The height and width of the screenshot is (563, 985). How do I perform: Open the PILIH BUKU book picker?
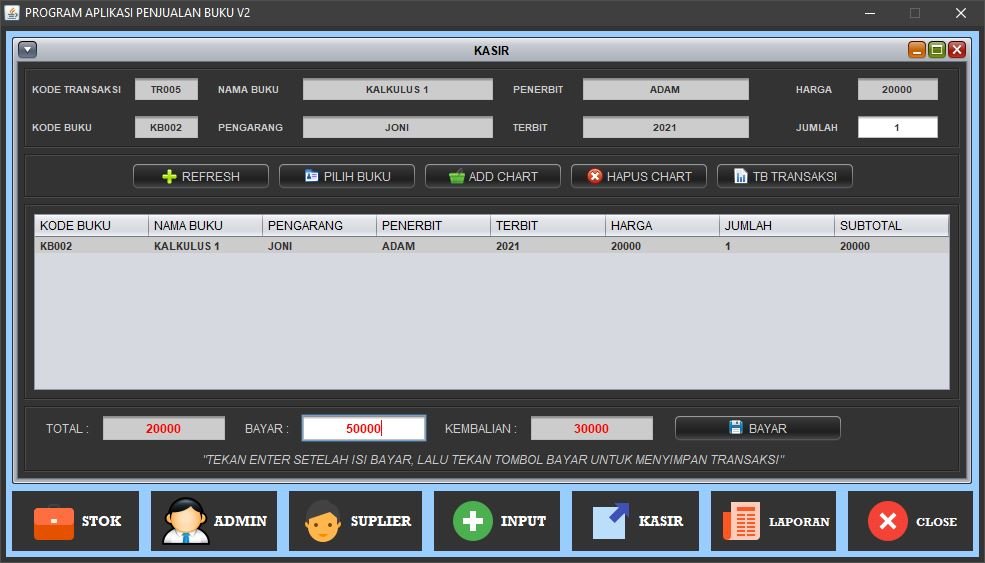pos(347,176)
